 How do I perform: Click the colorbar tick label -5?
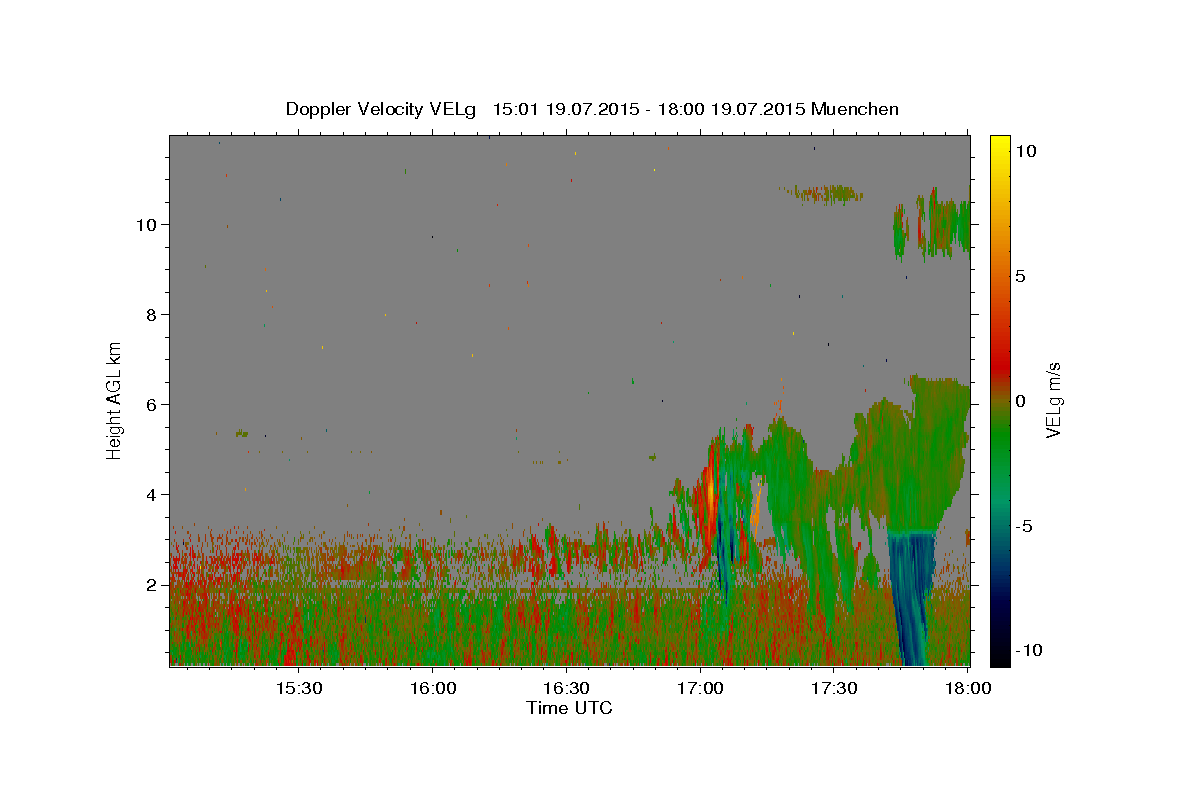tap(1023, 526)
